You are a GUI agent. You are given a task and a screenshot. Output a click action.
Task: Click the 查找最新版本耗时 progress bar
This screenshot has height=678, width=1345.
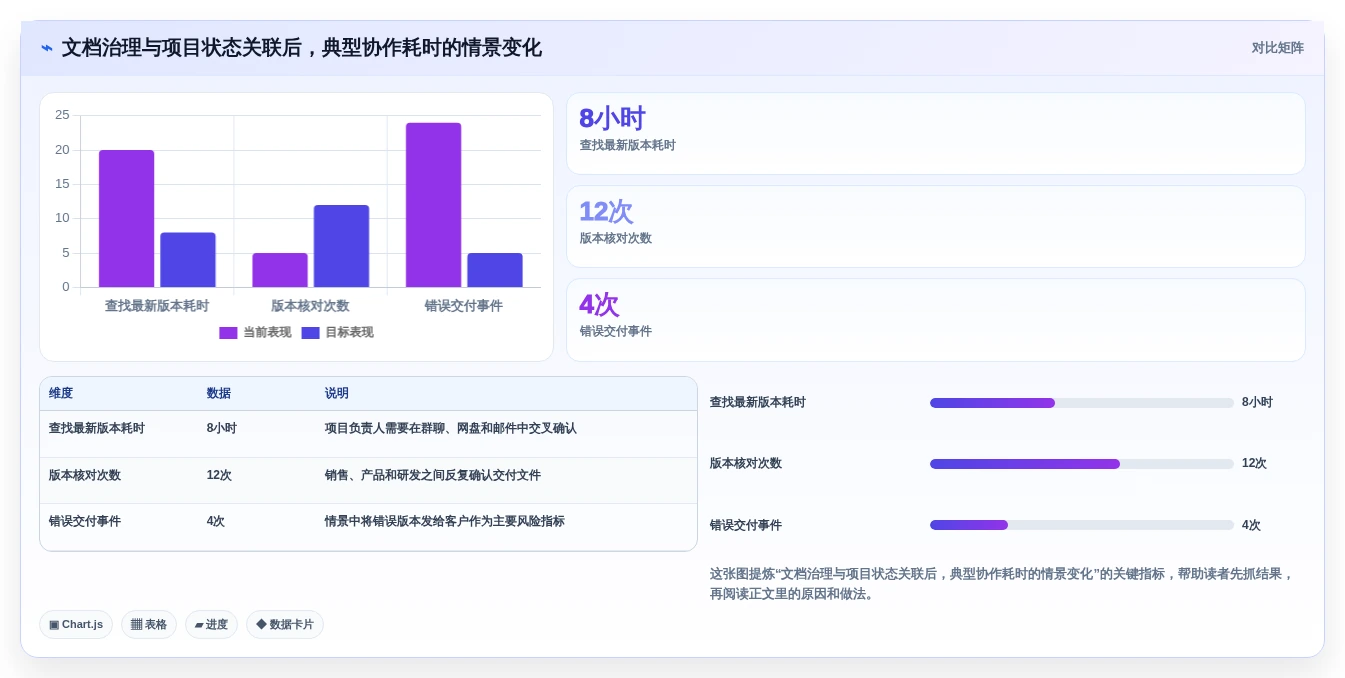coord(1082,403)
